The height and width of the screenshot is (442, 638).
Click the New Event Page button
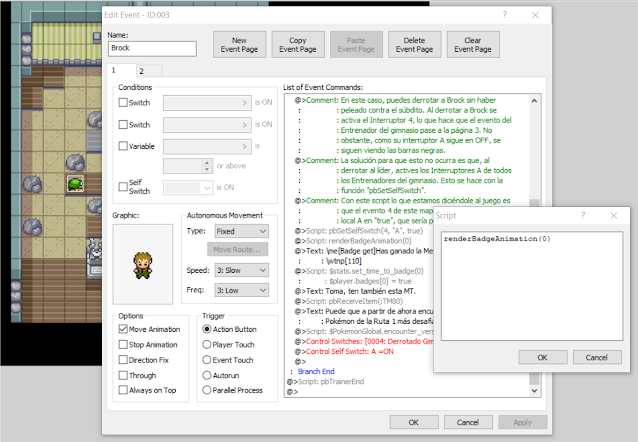pyautogui.click(x=239, y=45)
